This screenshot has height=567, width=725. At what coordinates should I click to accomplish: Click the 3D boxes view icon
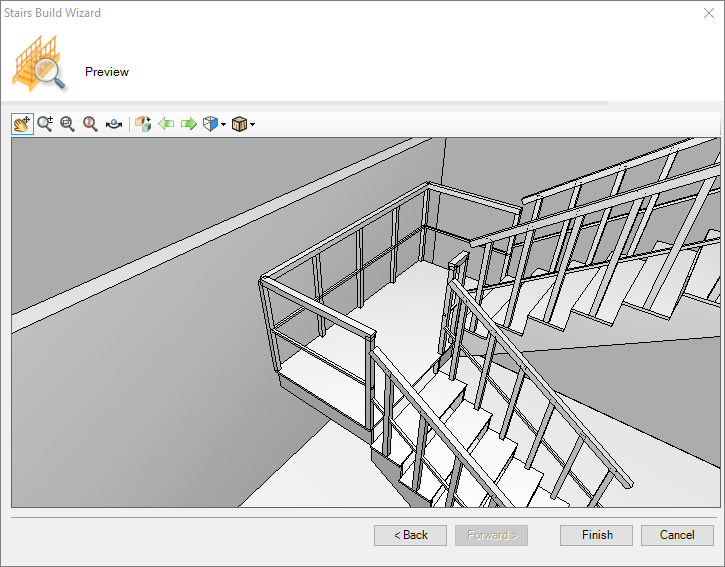[x=143, y=124]
